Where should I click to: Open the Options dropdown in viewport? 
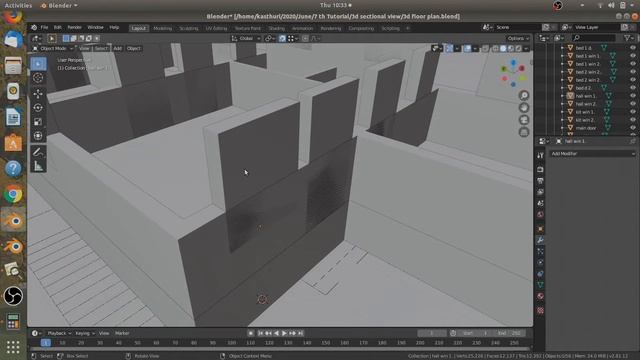click(x=518, y=38)
